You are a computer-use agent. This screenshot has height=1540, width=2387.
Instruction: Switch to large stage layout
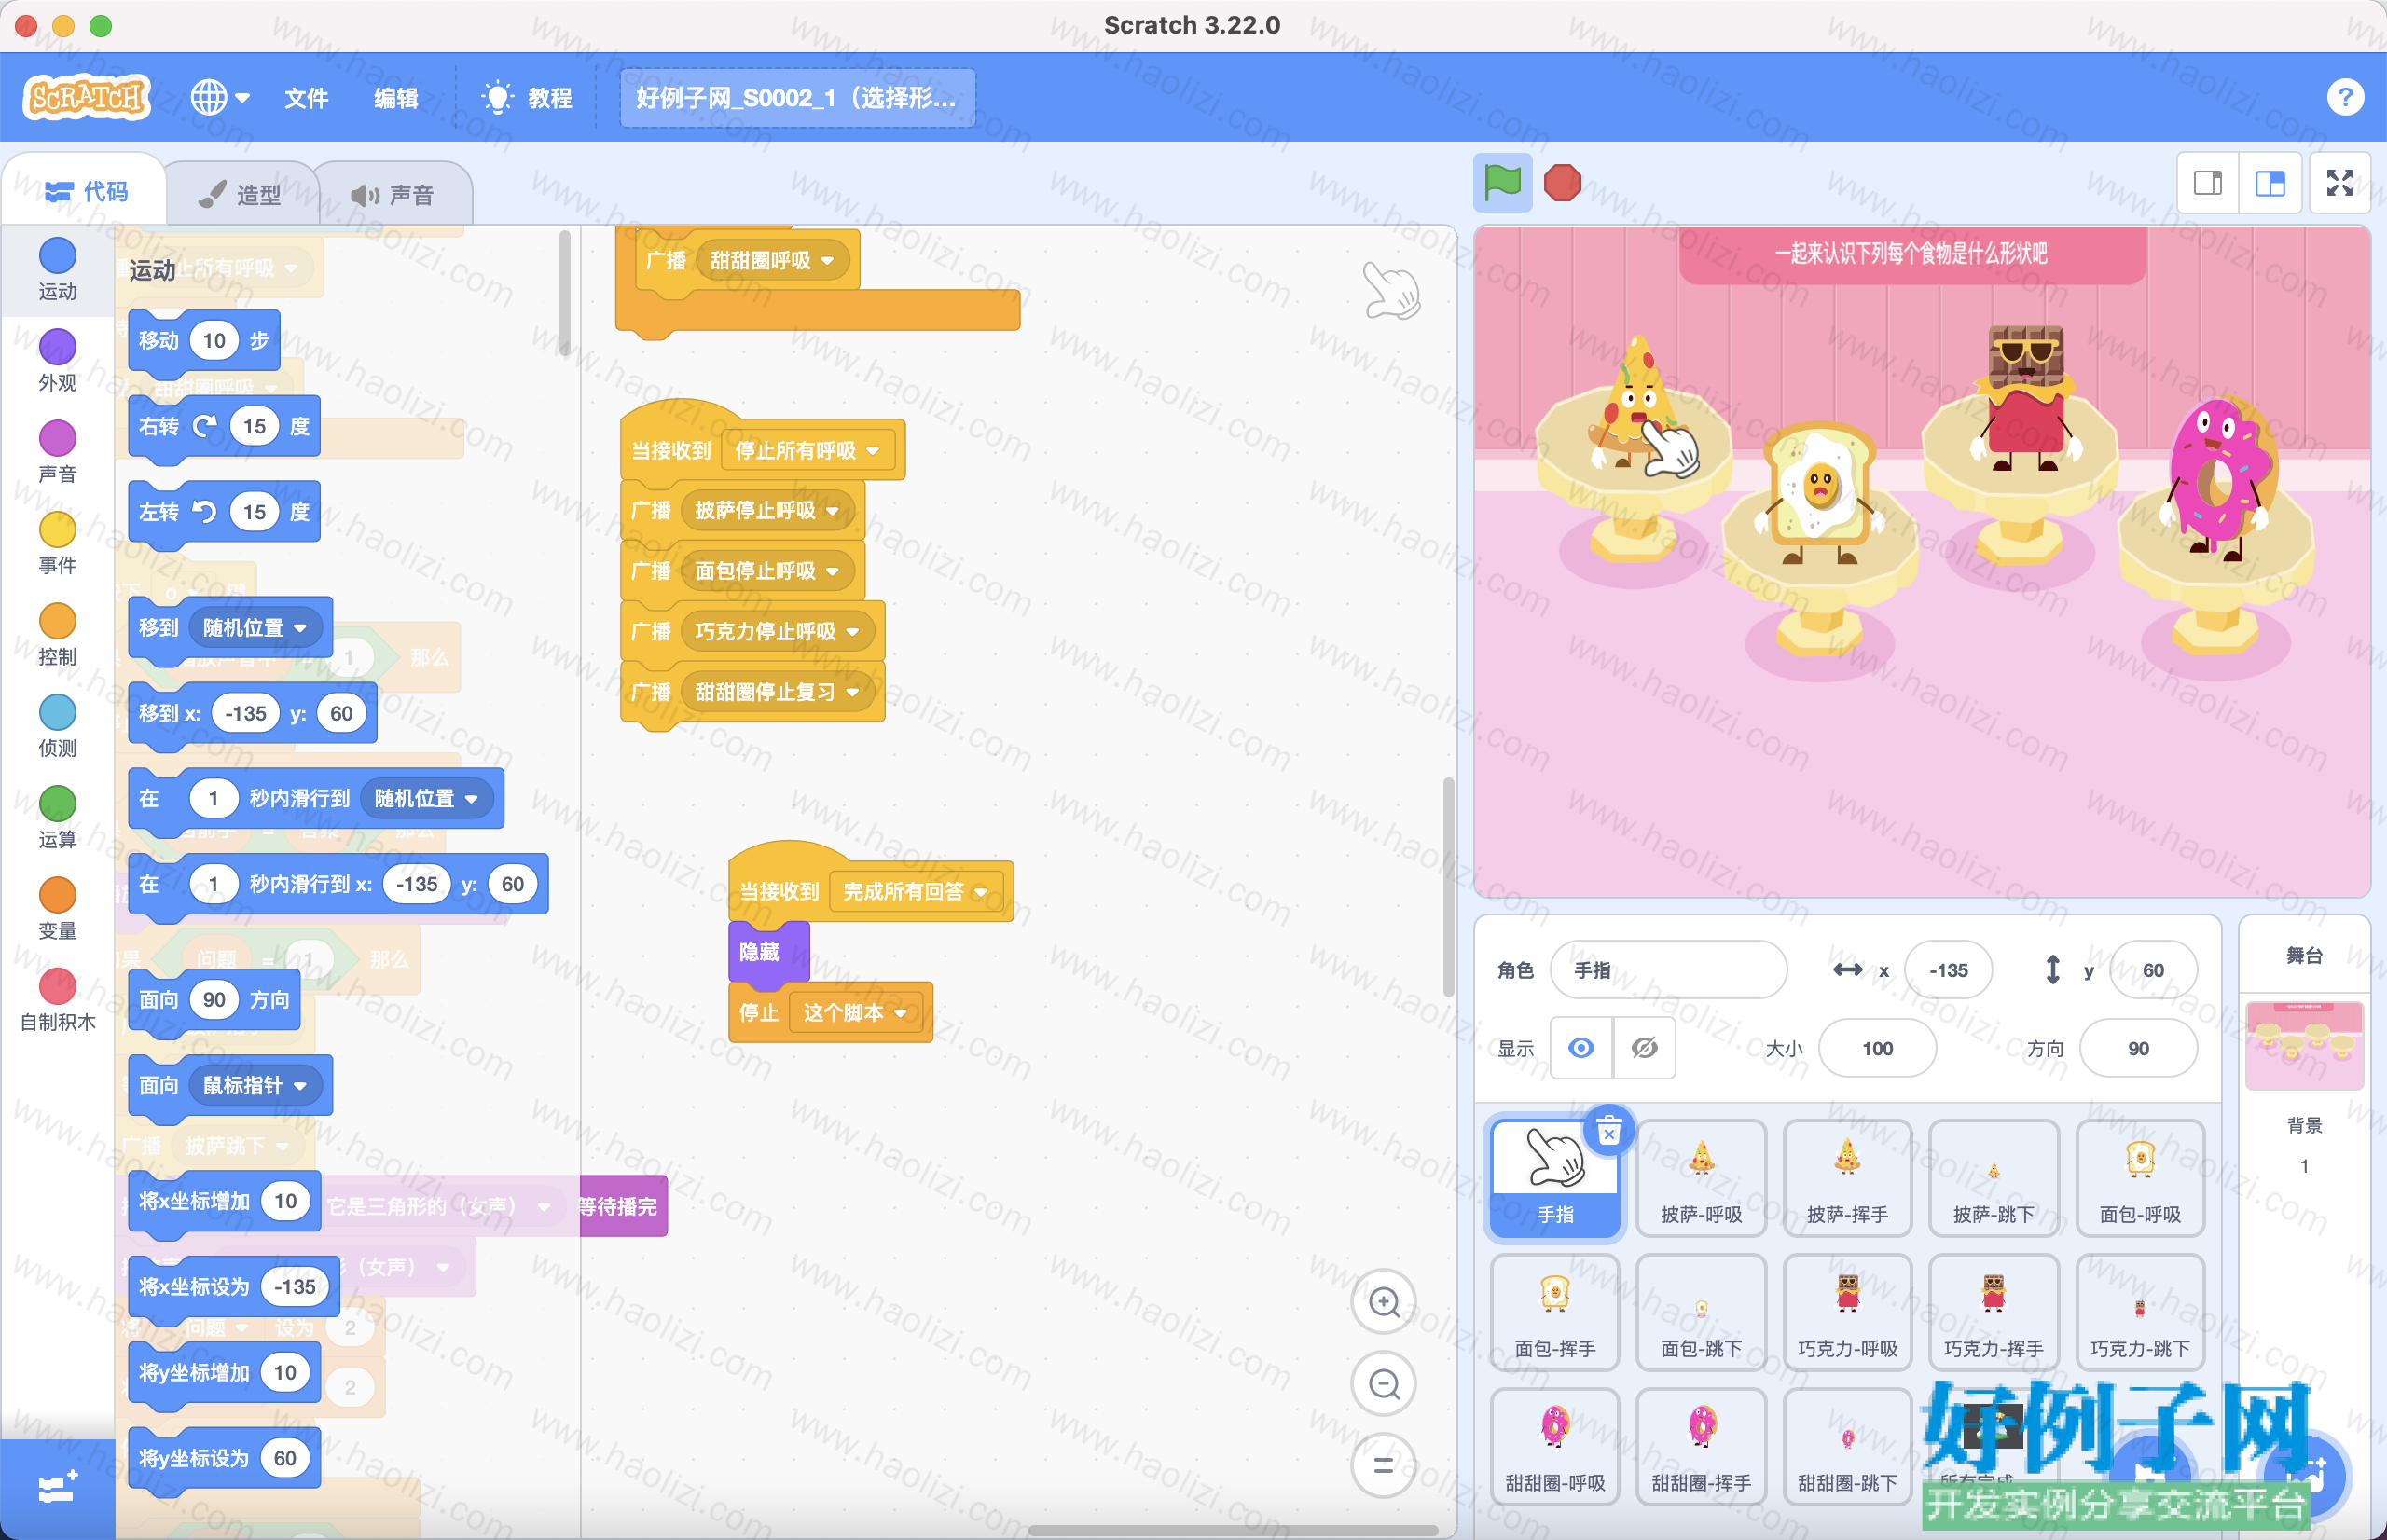2270,183
